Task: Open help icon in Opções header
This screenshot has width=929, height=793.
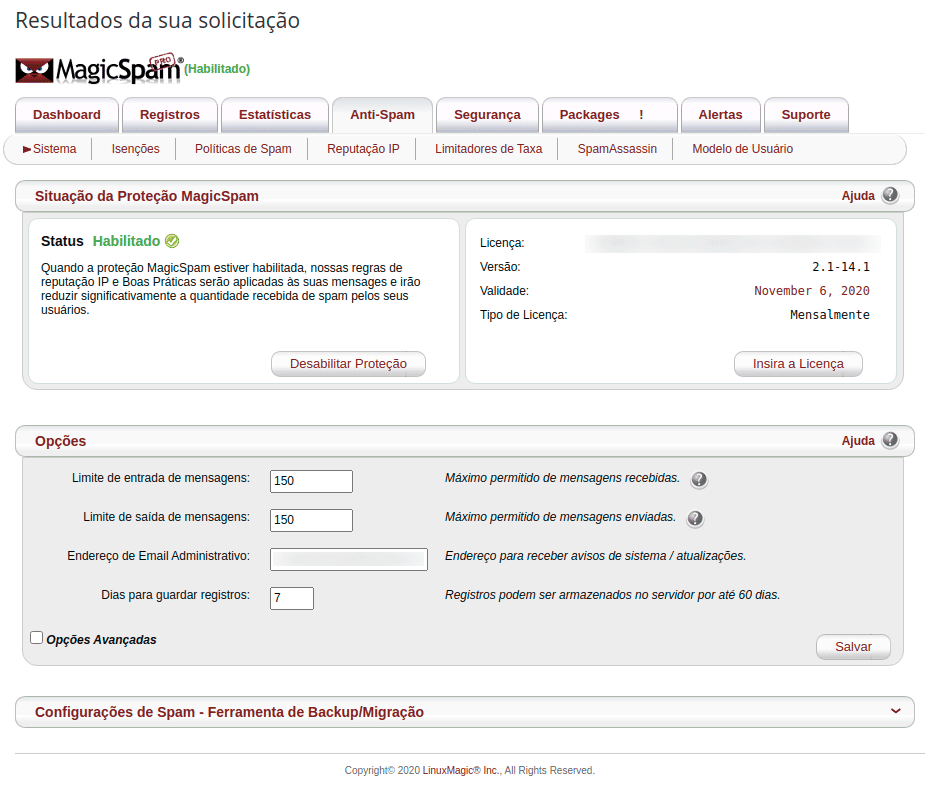Action: [889, 440]
